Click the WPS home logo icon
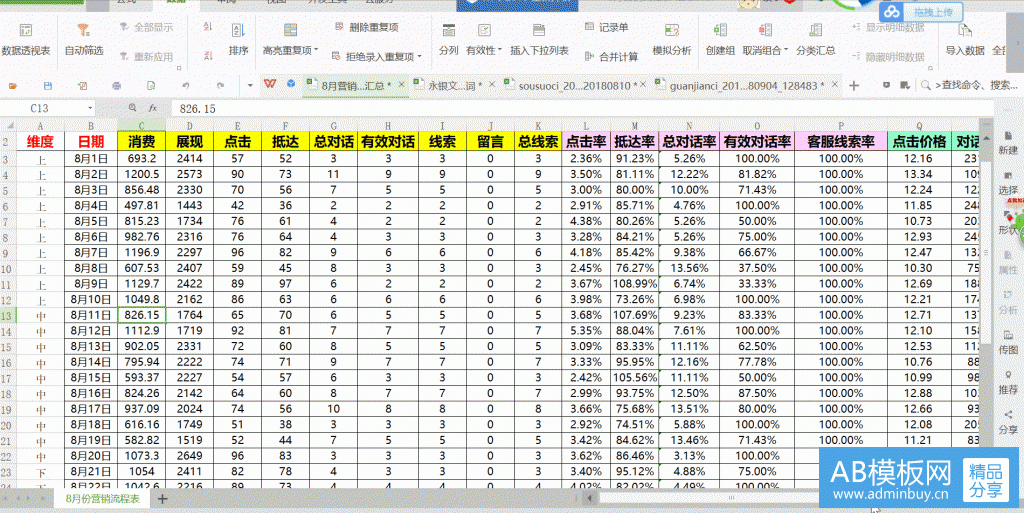The image size is (1024, 513). [x=270, y=84]
